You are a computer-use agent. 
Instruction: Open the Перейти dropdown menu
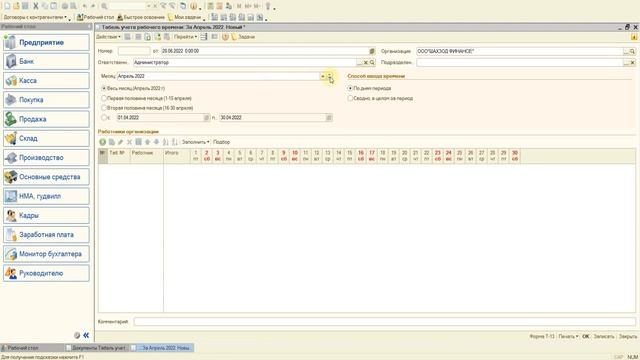(185, 37)
